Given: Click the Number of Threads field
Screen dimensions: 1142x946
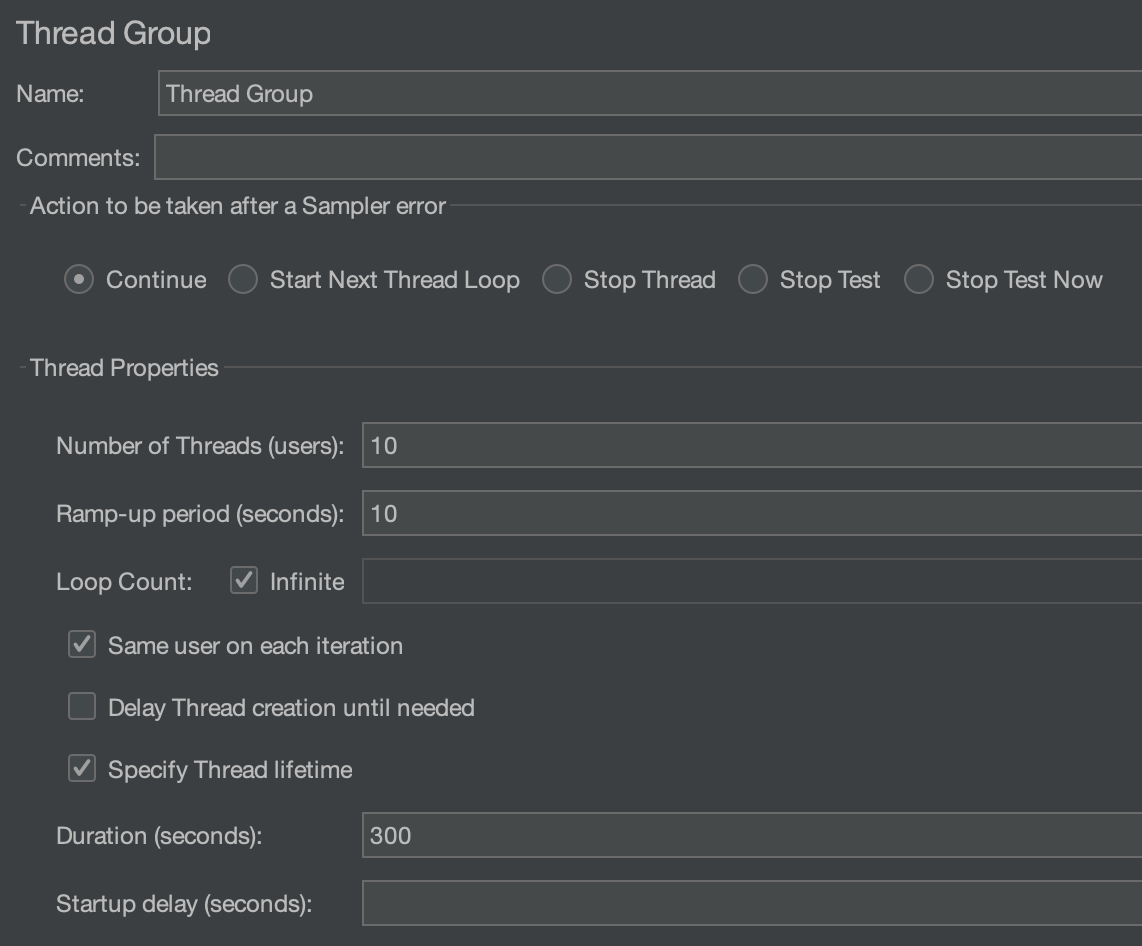Looking at the screenshot, I should pyautogui.click(x=752, y=446).
